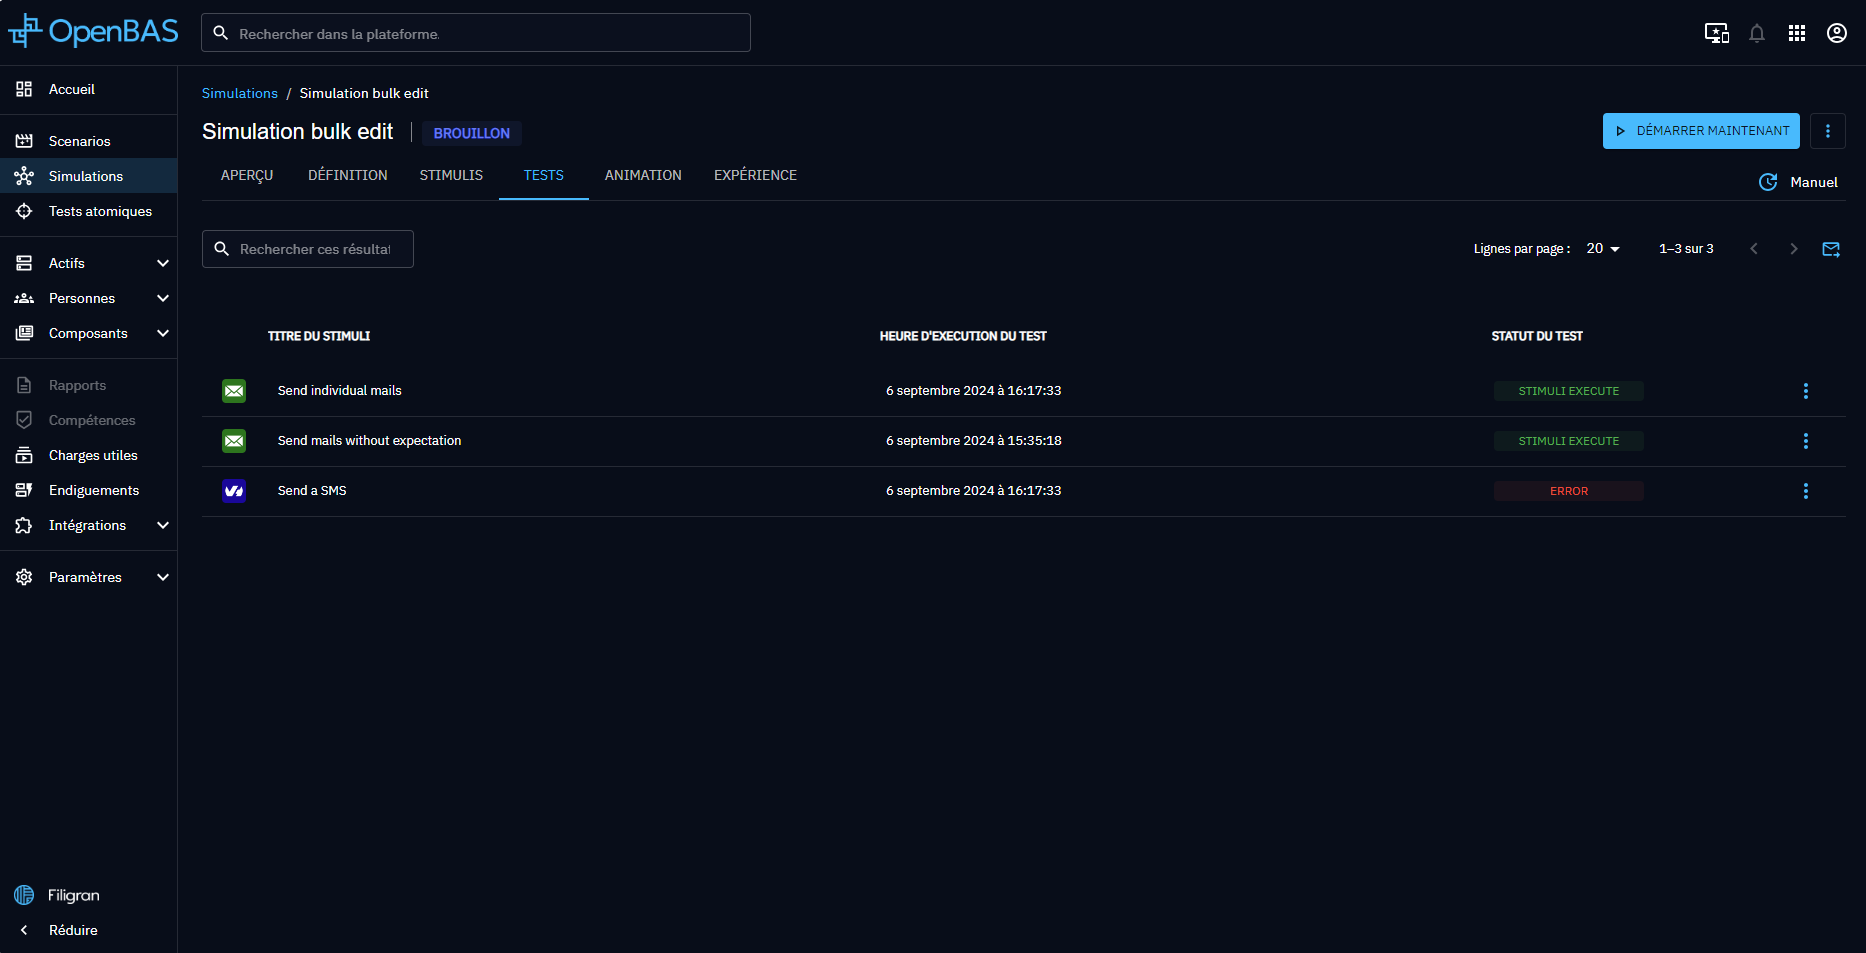Follow the Simulations breadcrumb link
The image size is (1866, 953).
pyautogui.click(x=239, y=93)
